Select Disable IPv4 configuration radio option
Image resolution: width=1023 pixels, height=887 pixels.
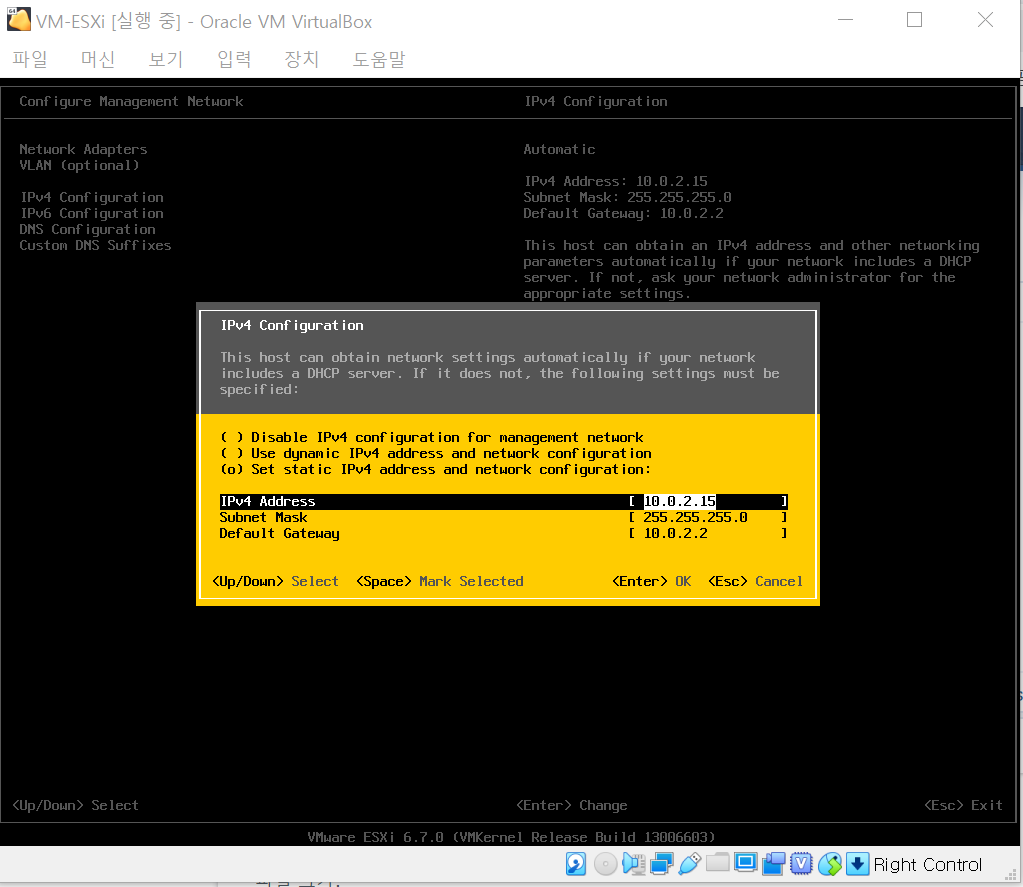[x=431, y=437]
